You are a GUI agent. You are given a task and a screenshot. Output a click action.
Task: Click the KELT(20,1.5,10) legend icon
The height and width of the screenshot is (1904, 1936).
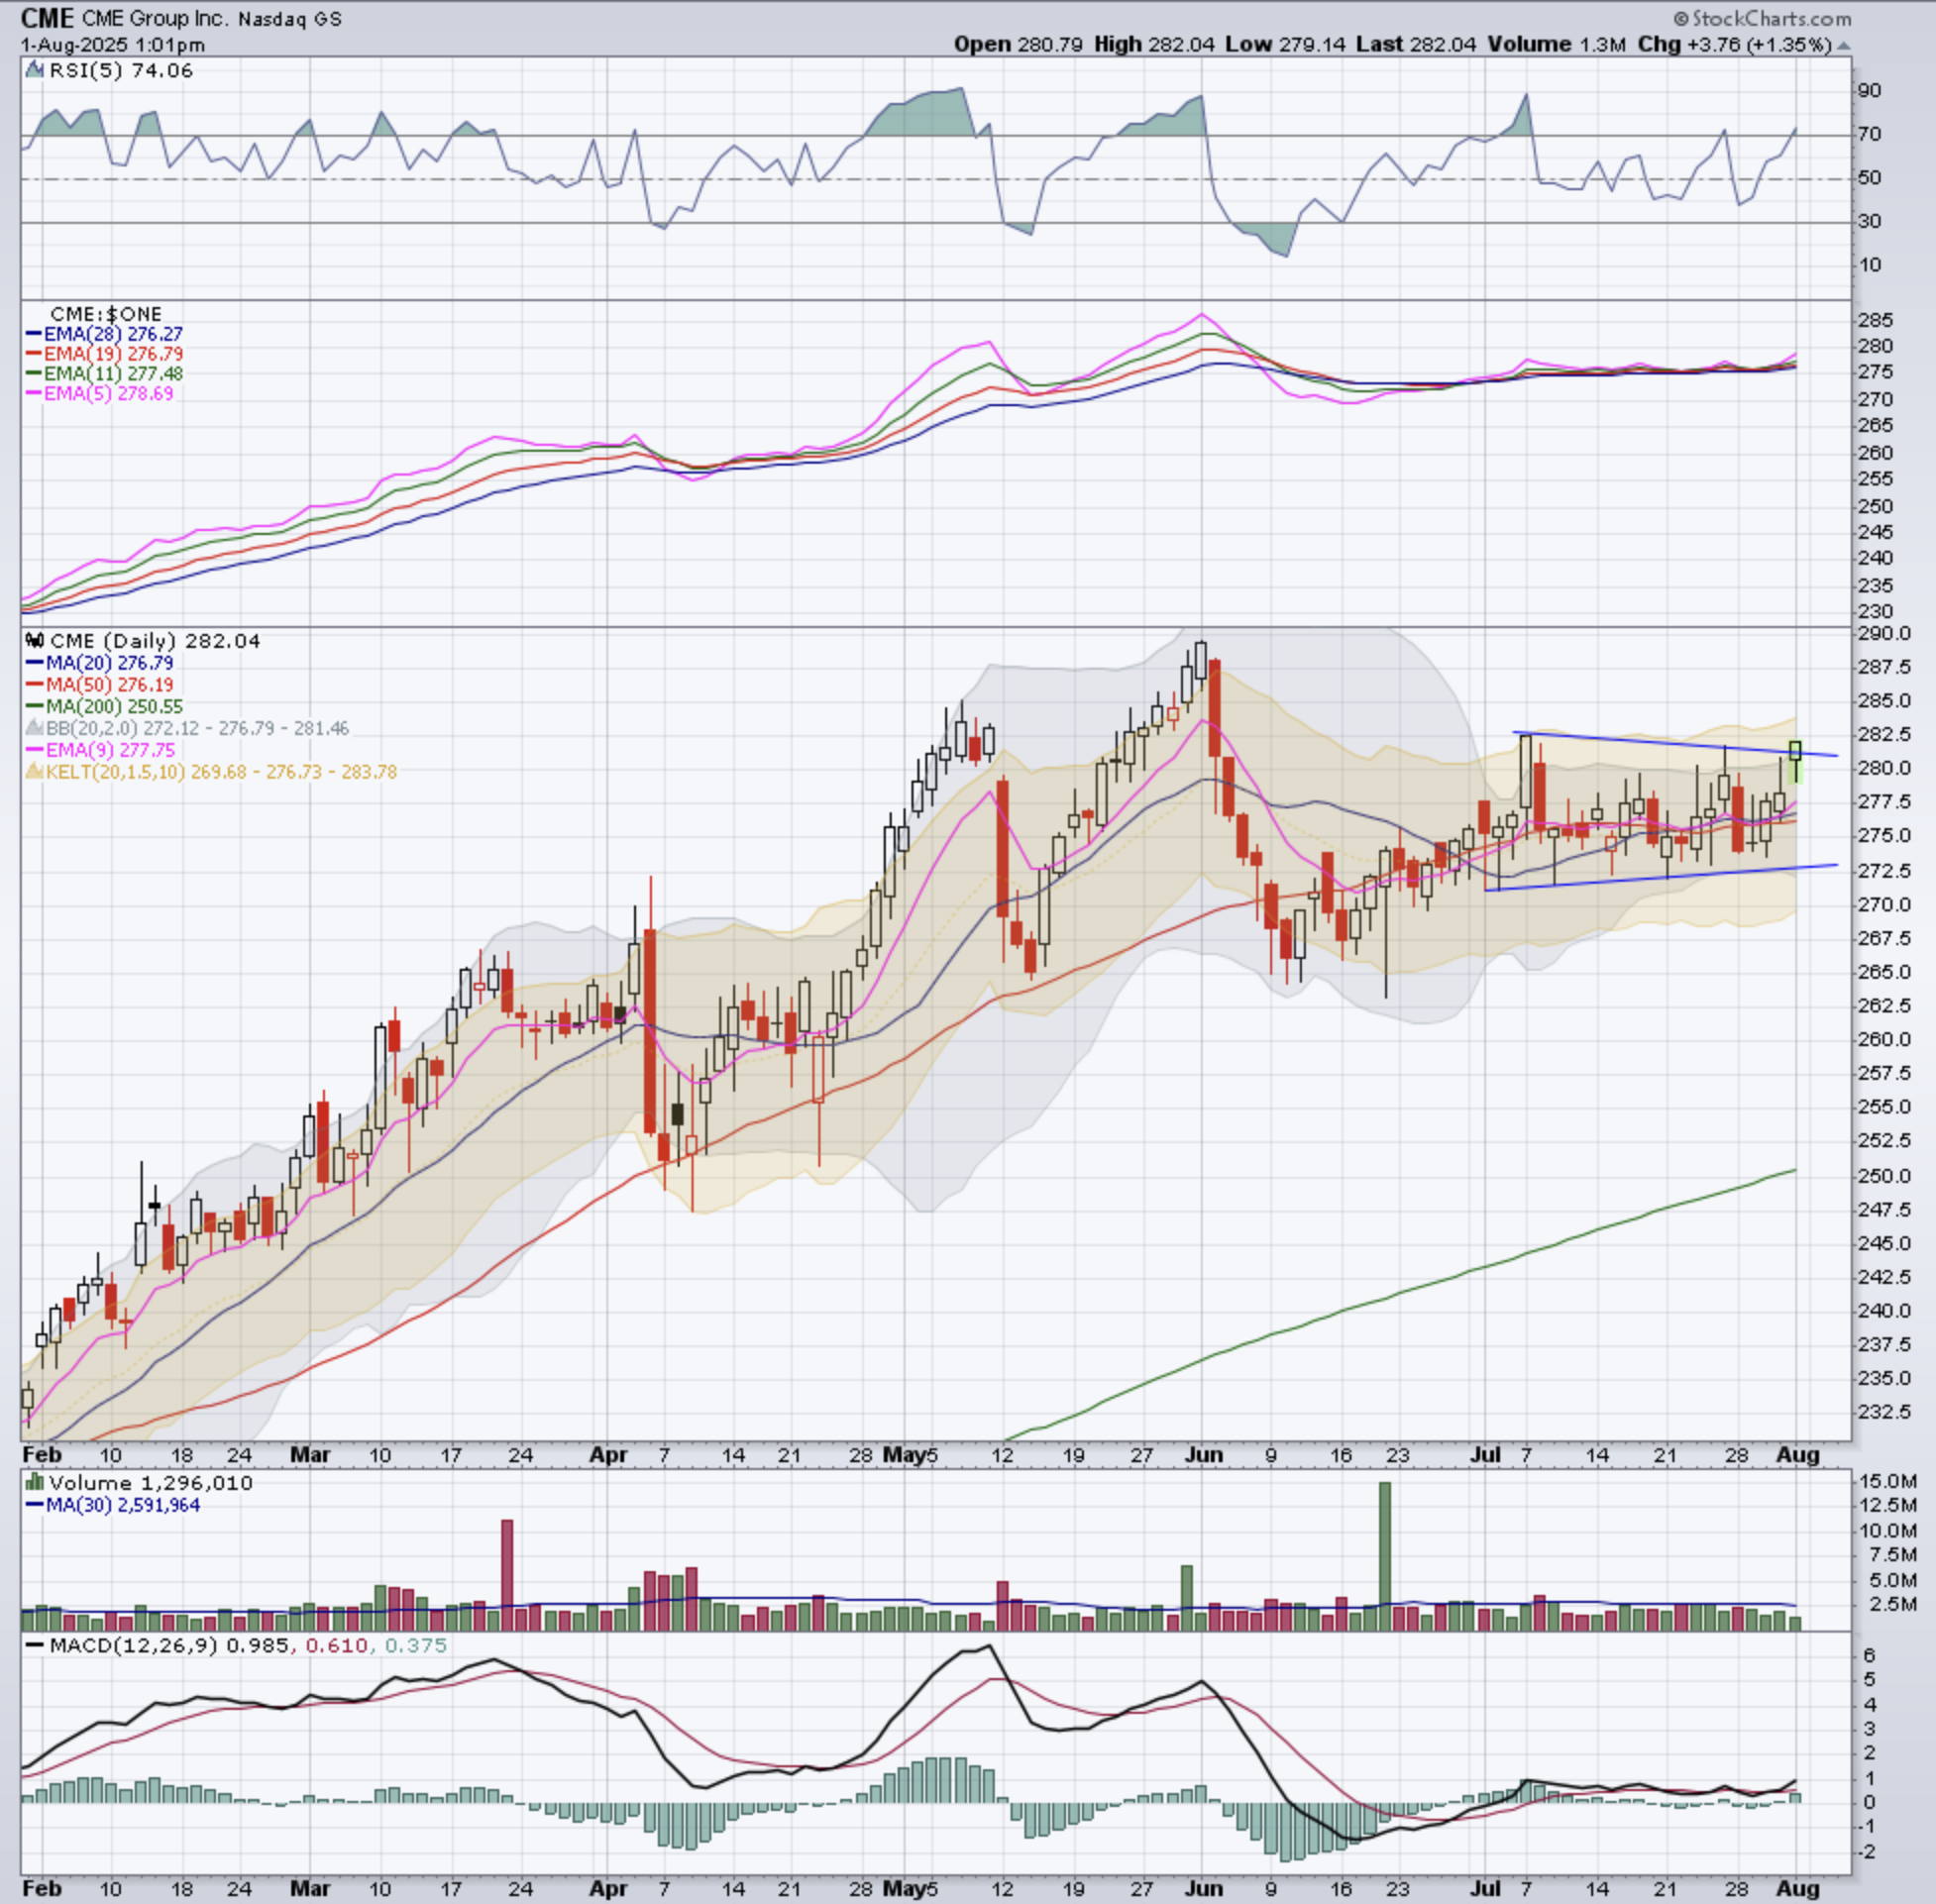[34, 772]
